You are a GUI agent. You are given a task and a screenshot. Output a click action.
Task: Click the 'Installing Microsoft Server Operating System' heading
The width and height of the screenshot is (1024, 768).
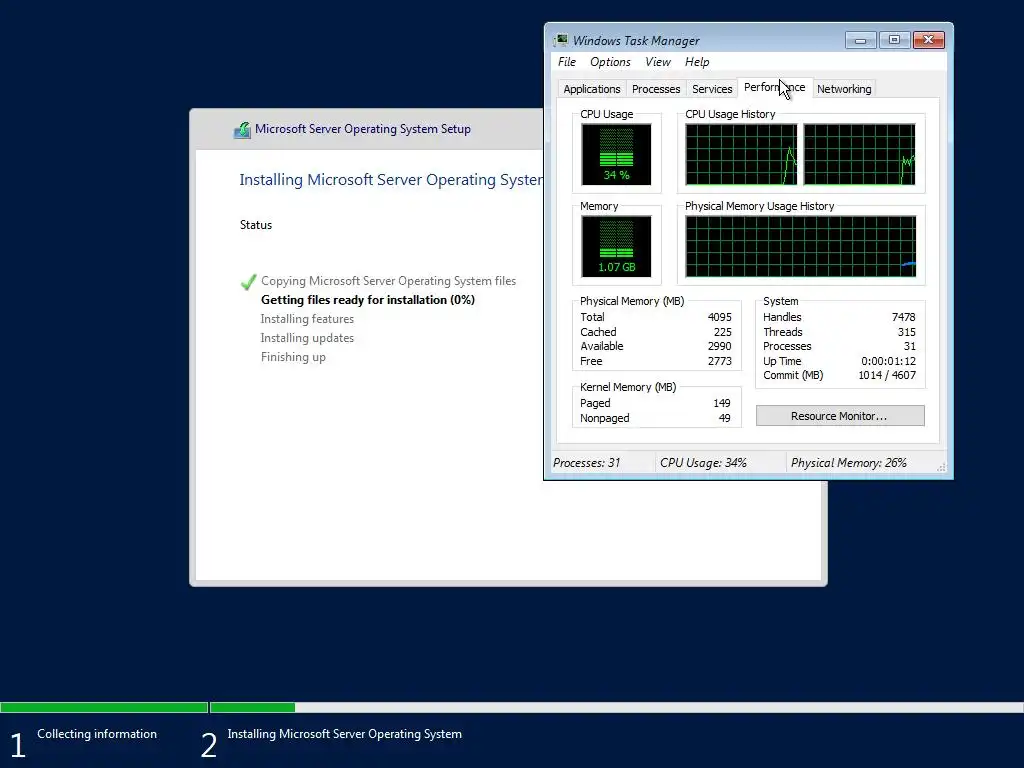point(391,180)
